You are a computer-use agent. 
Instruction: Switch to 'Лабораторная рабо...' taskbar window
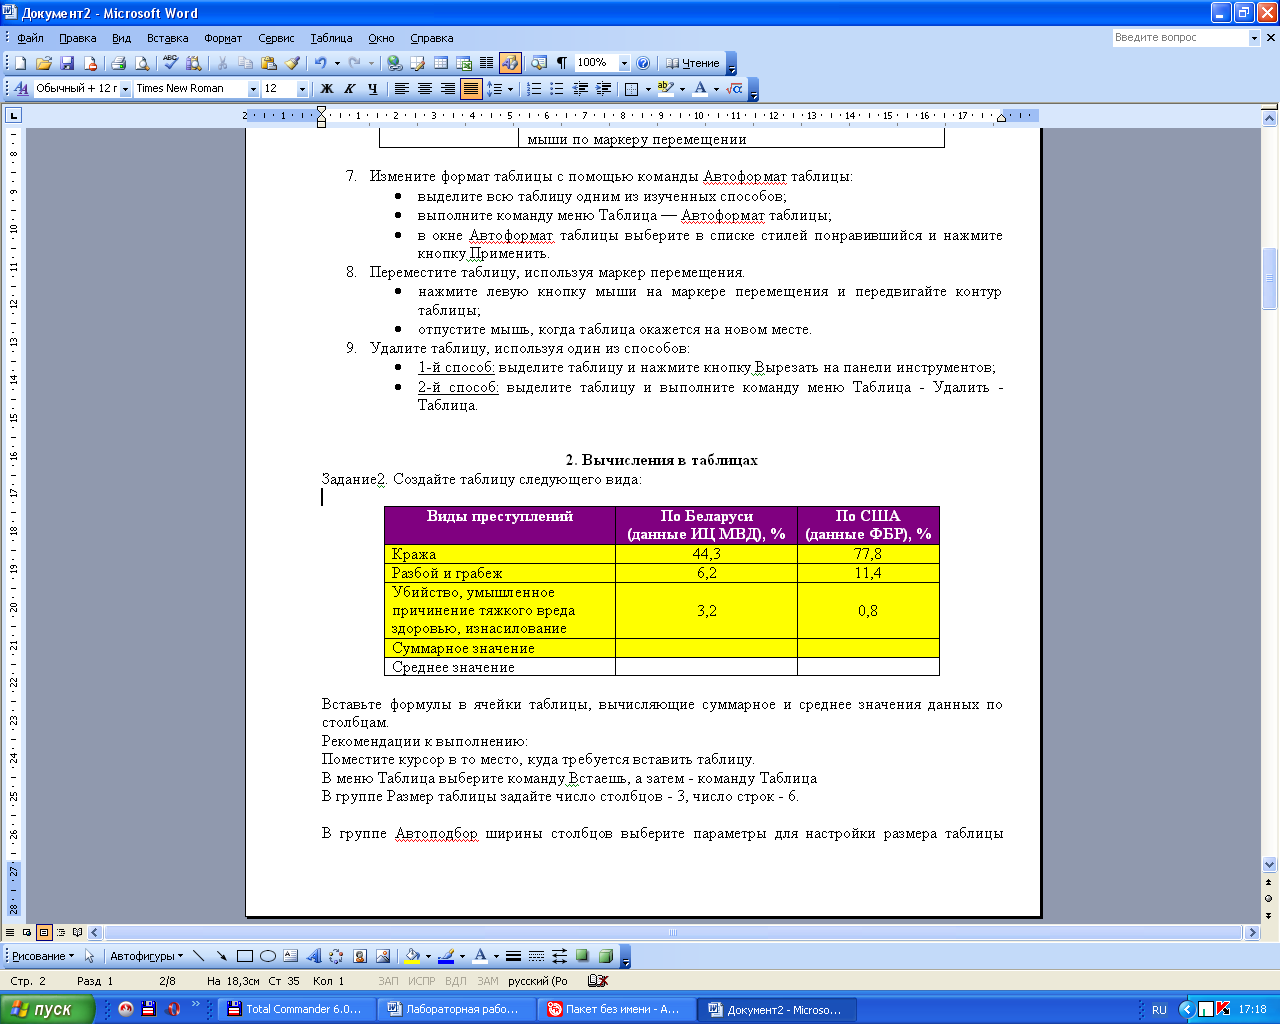tap(457, 1009)
